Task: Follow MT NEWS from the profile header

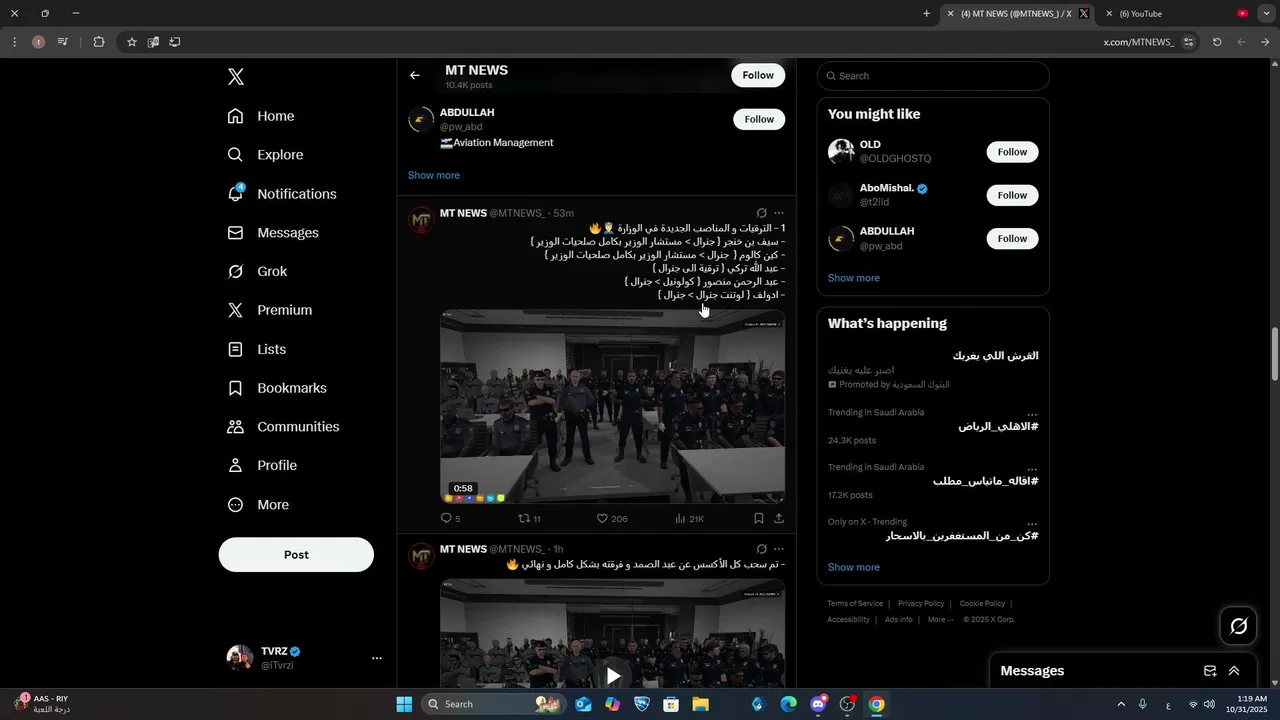Action: click(x=758, y=75)
